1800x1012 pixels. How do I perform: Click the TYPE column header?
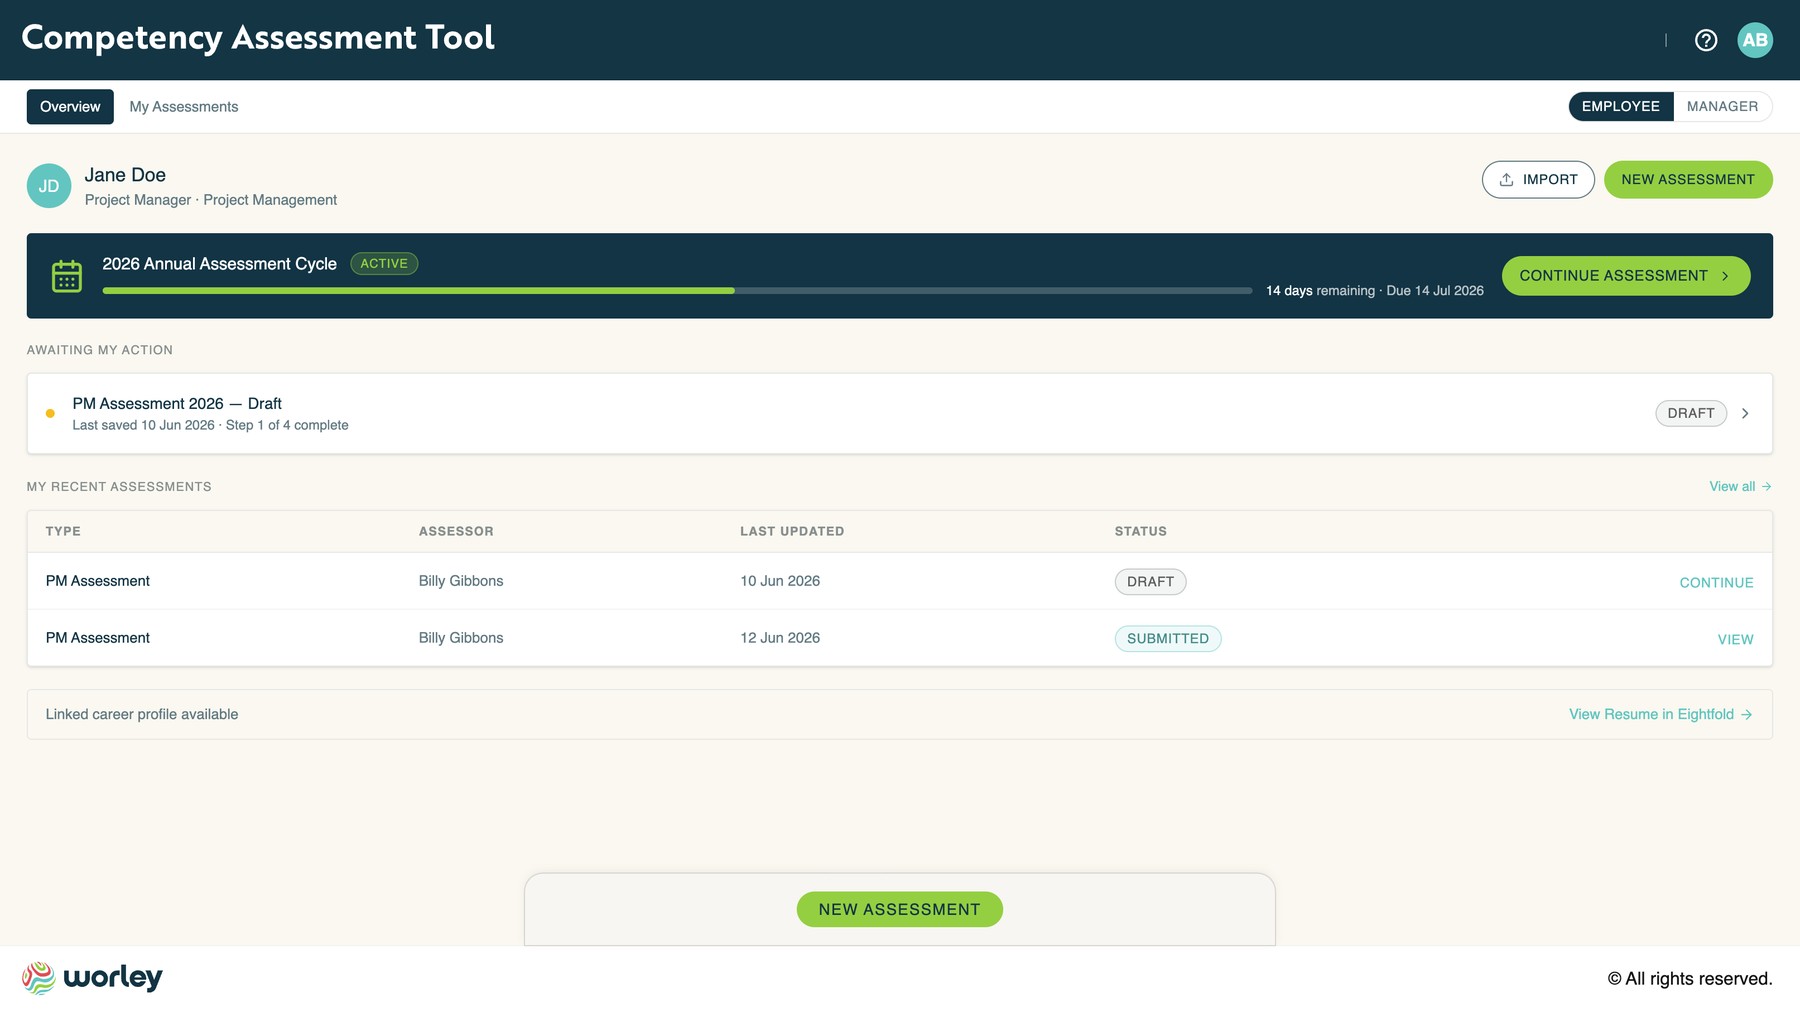tap(63, 532)
